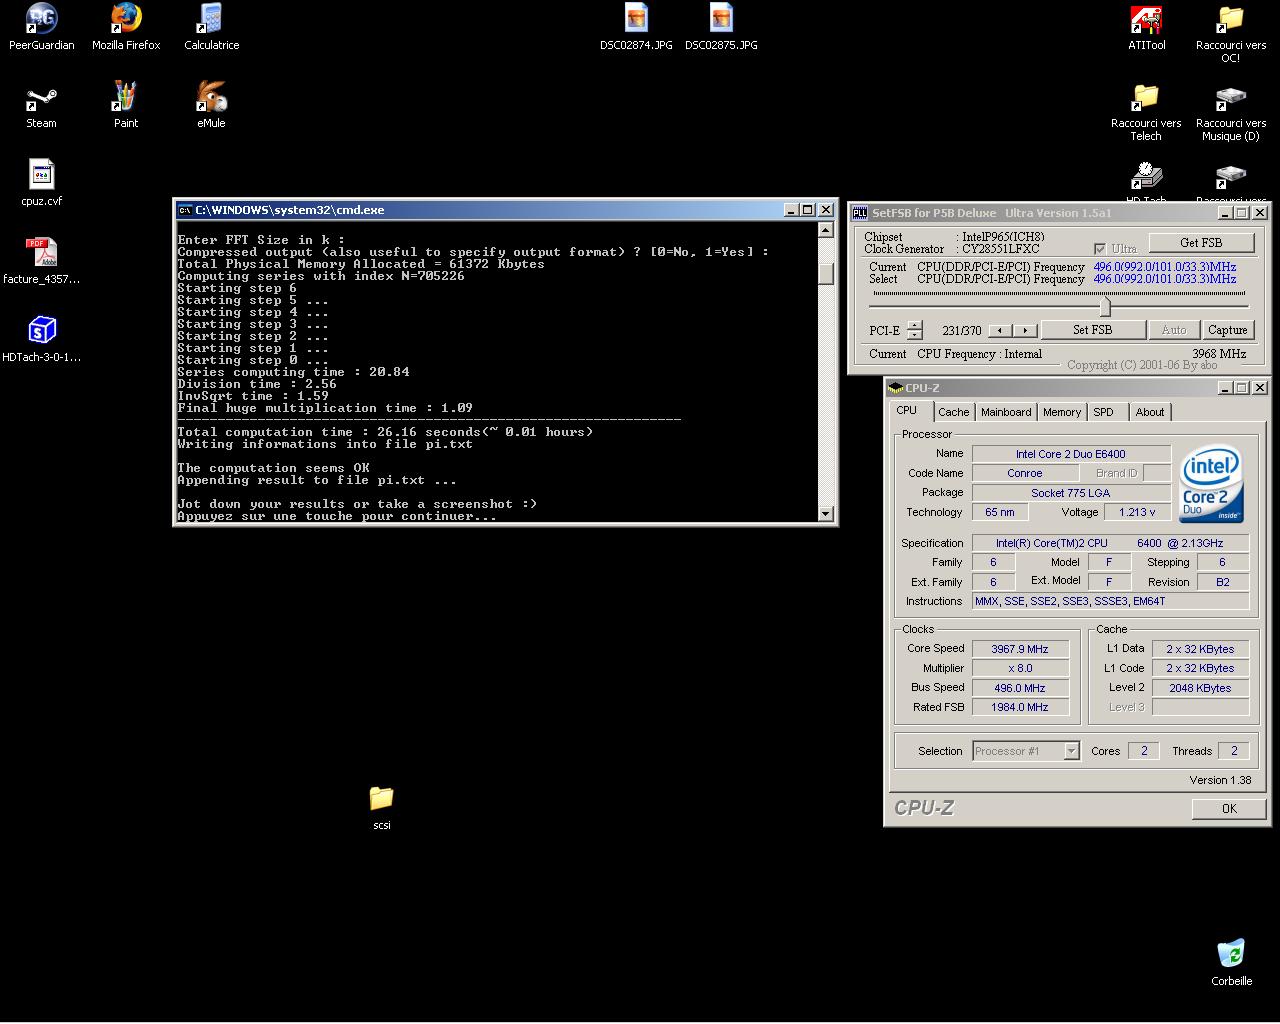This screenshot has width=1280, height=1024.
Task: Click the 3968 MHz CPU frequency readout
Action: [x=1218, y=354]
